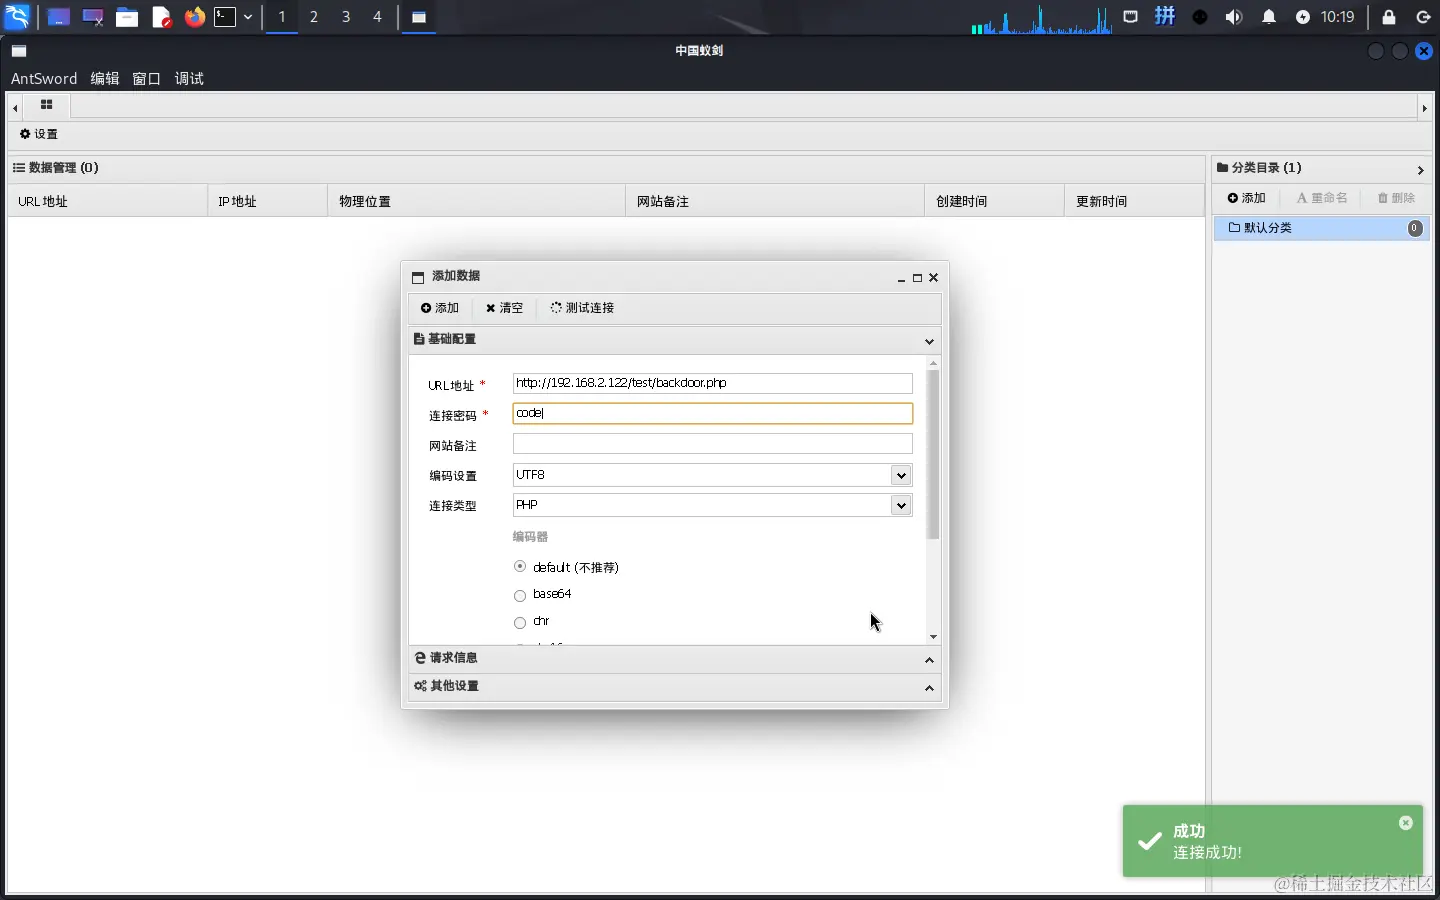
Task: Click the 连接密码 input field
Action: (712, 413)
